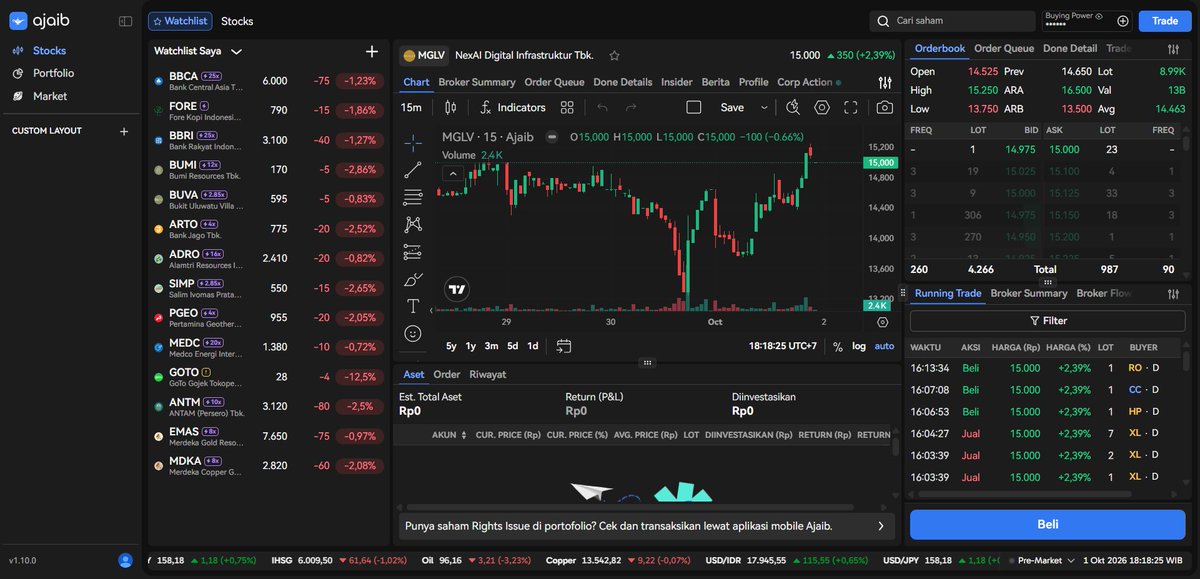Select the crosshair cursor tool

413,143
